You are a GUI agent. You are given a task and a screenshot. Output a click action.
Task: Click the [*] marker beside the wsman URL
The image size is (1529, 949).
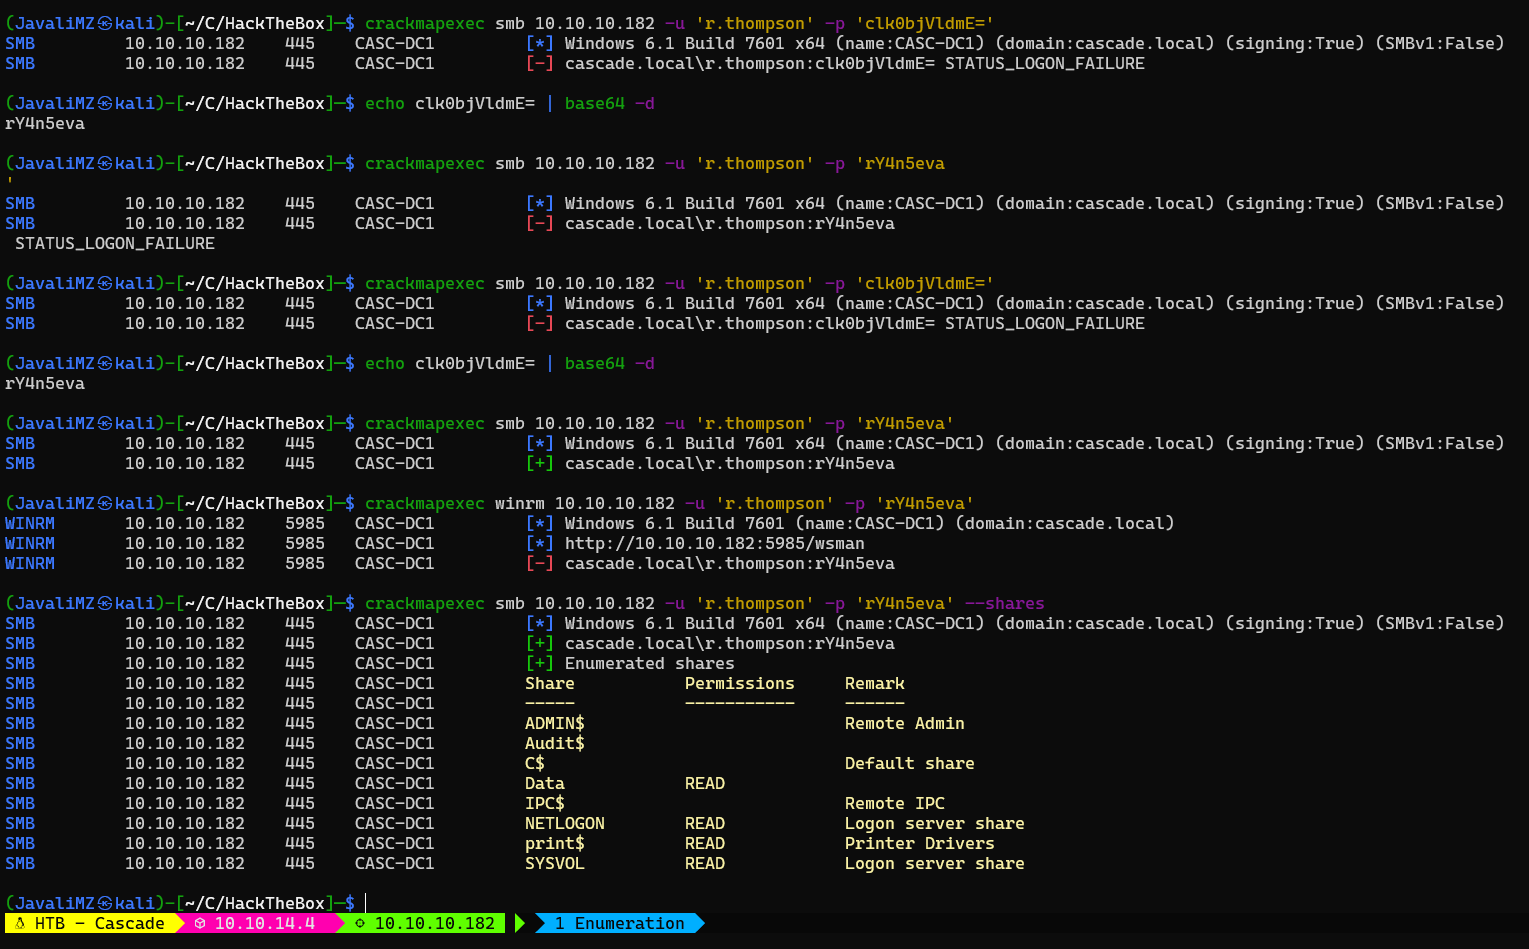click(540, 543)
